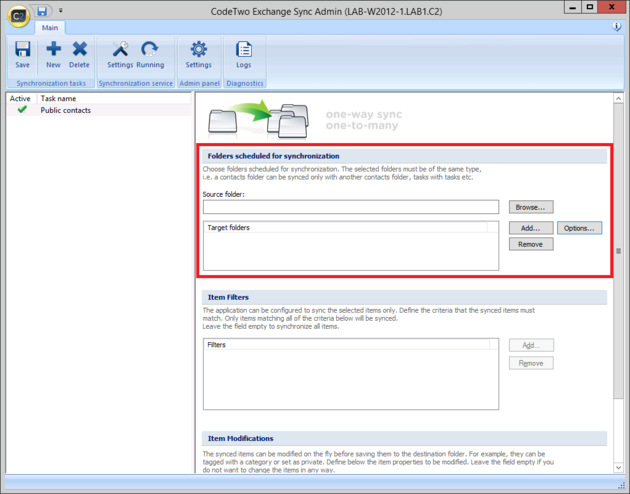Click the one-way sync folders graphic
Screen dimensions: 630x494
258,119
